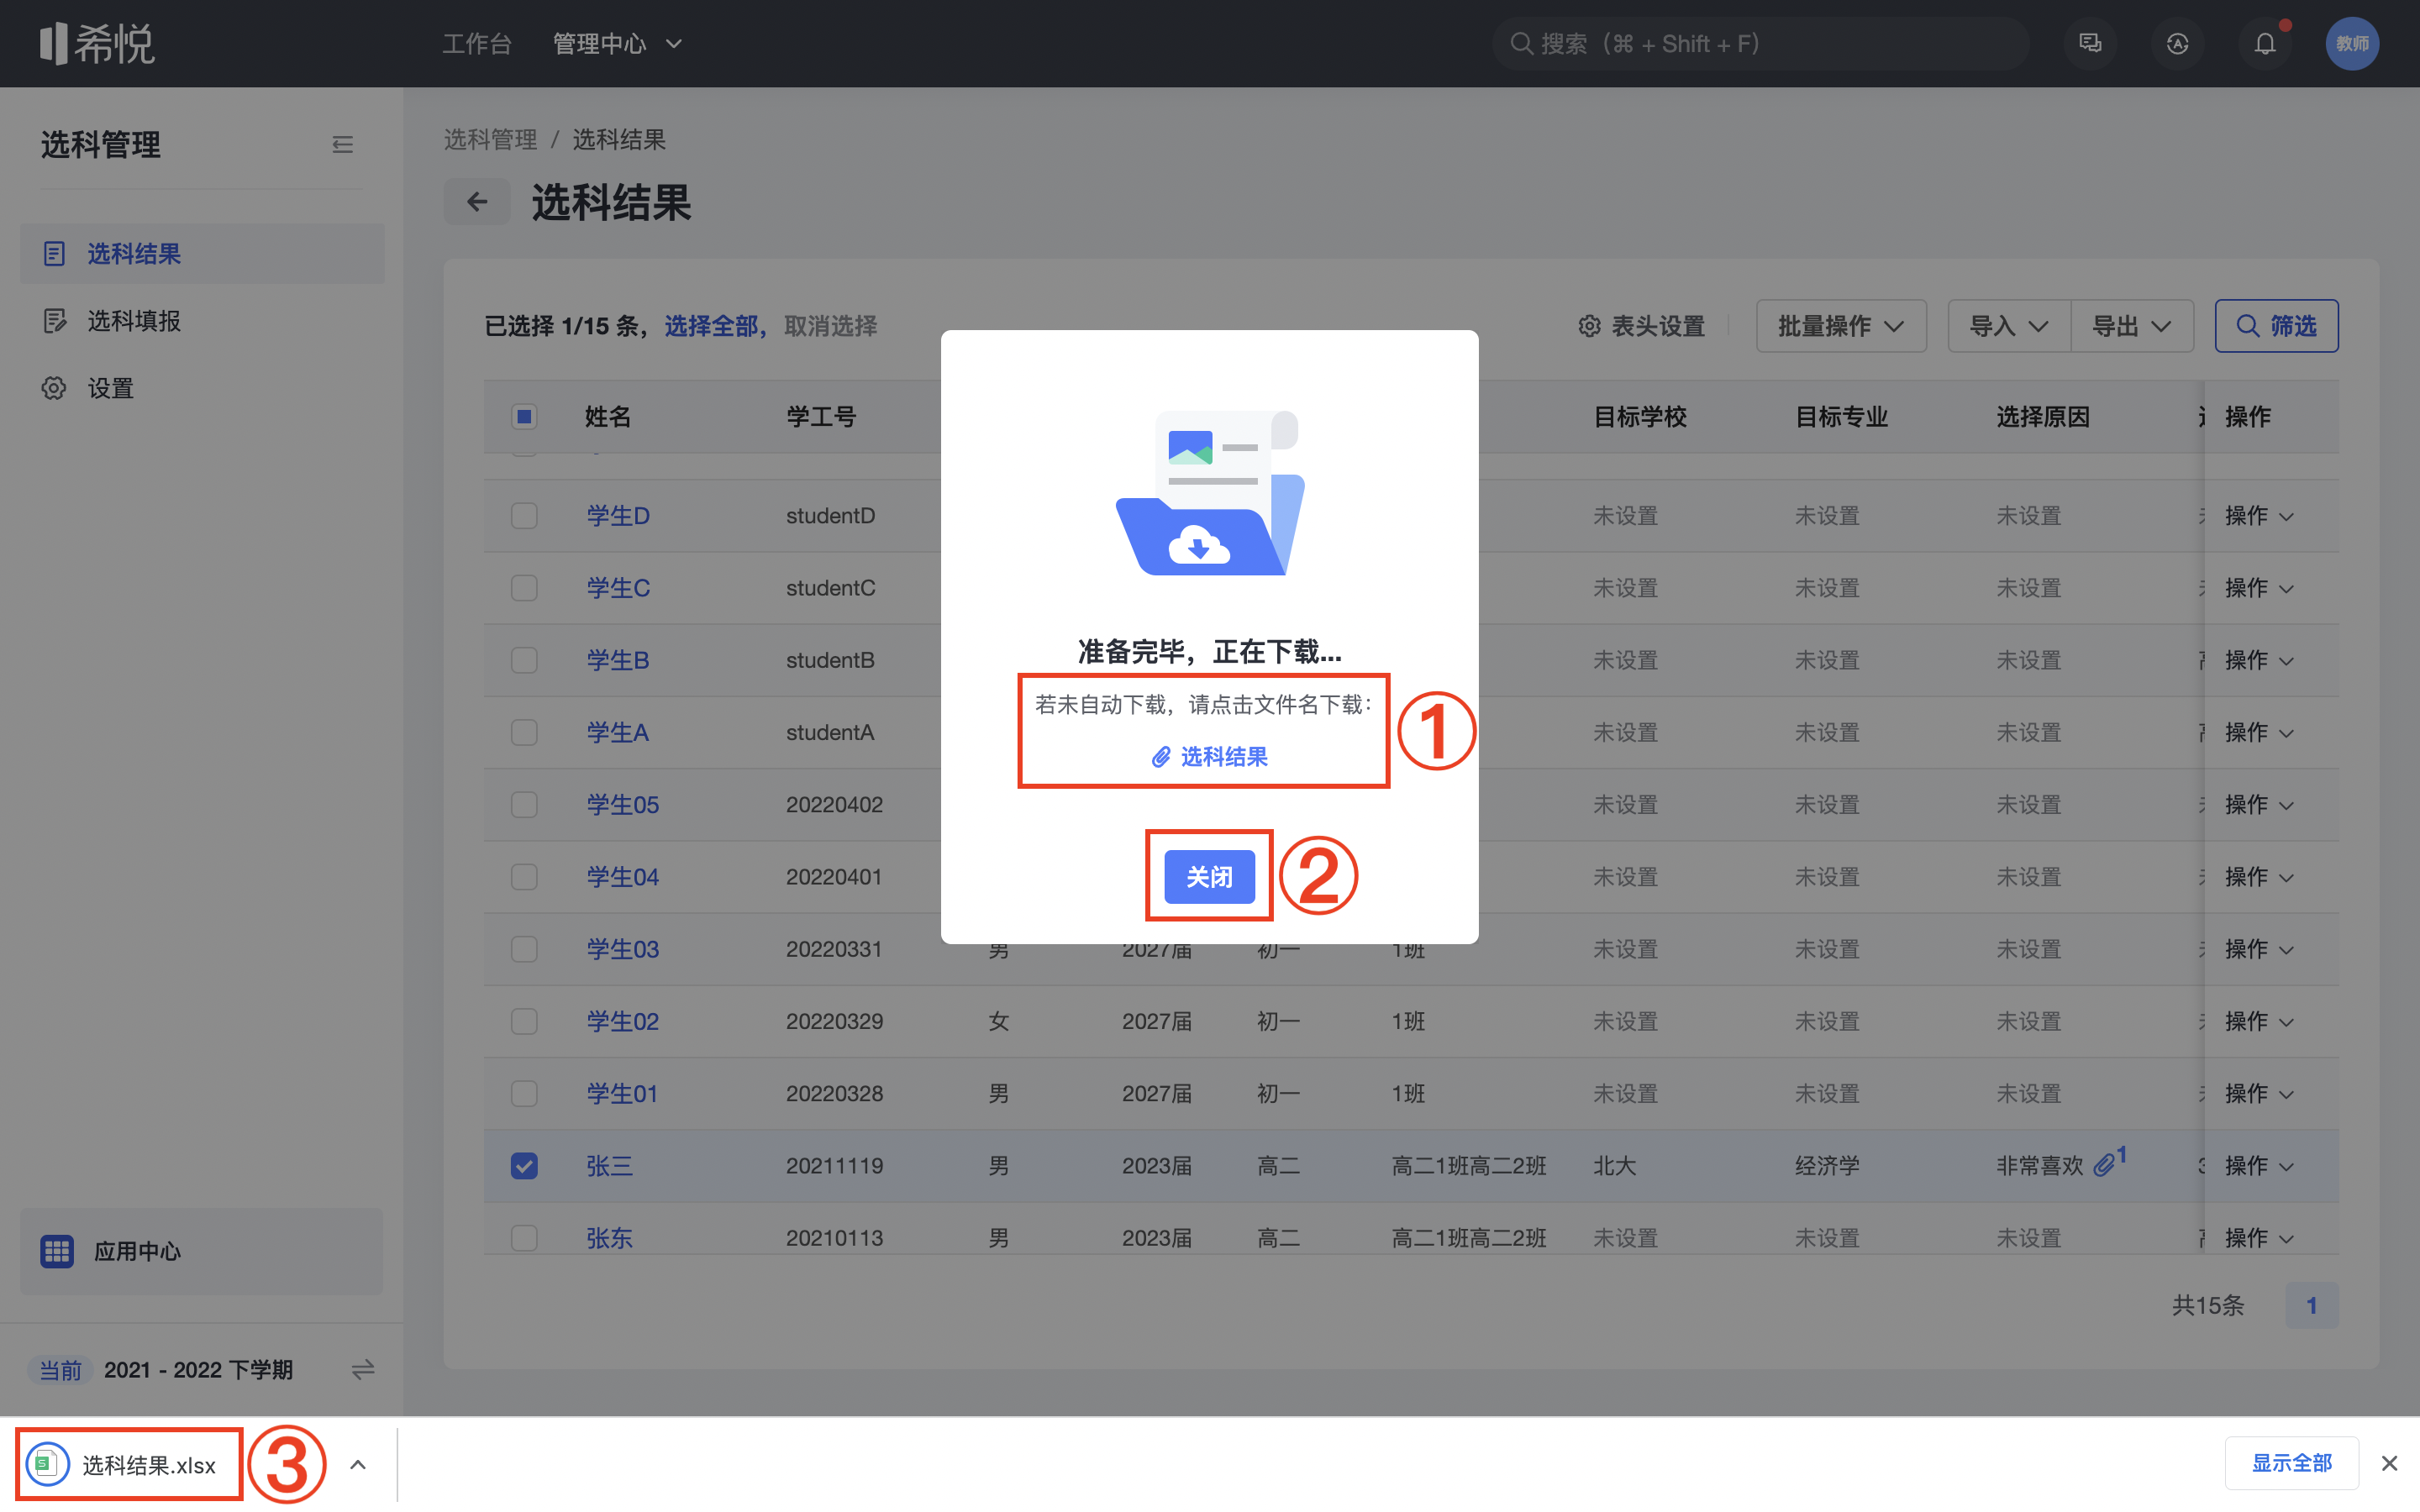Click the 关闭 button in dialog
2420x1512 pixels.
tap(1209, 877)
